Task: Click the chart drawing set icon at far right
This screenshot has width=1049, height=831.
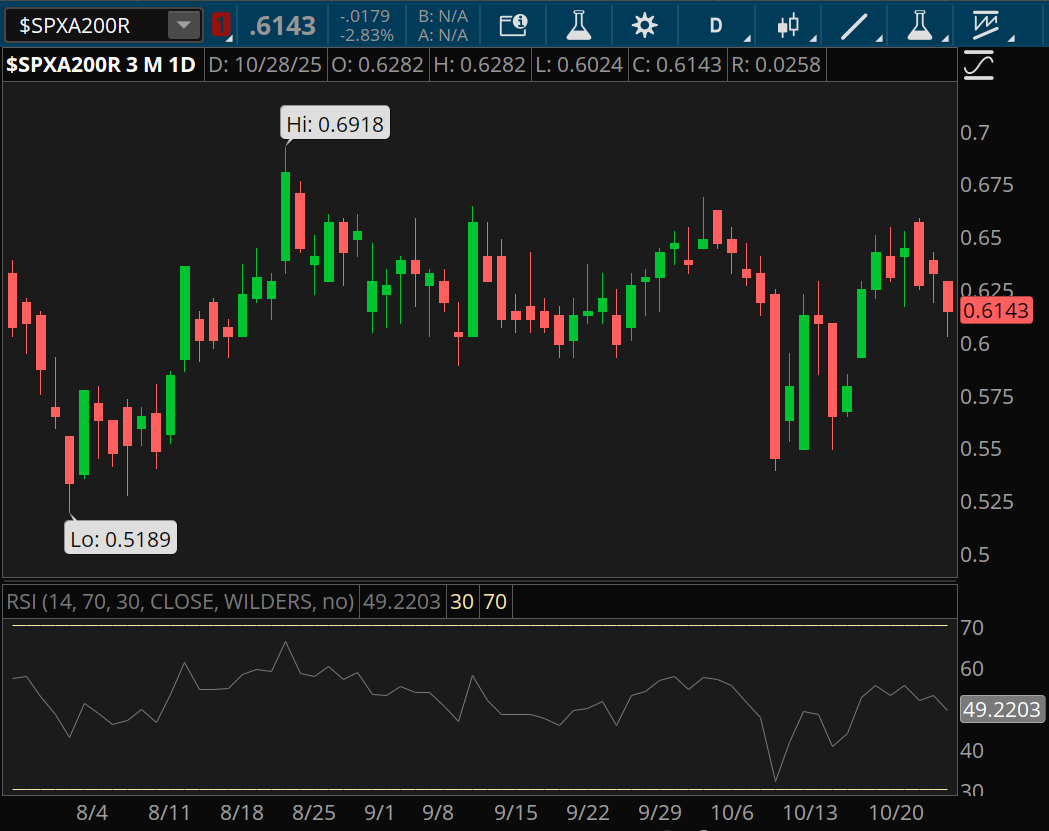Action: point(988,25)
